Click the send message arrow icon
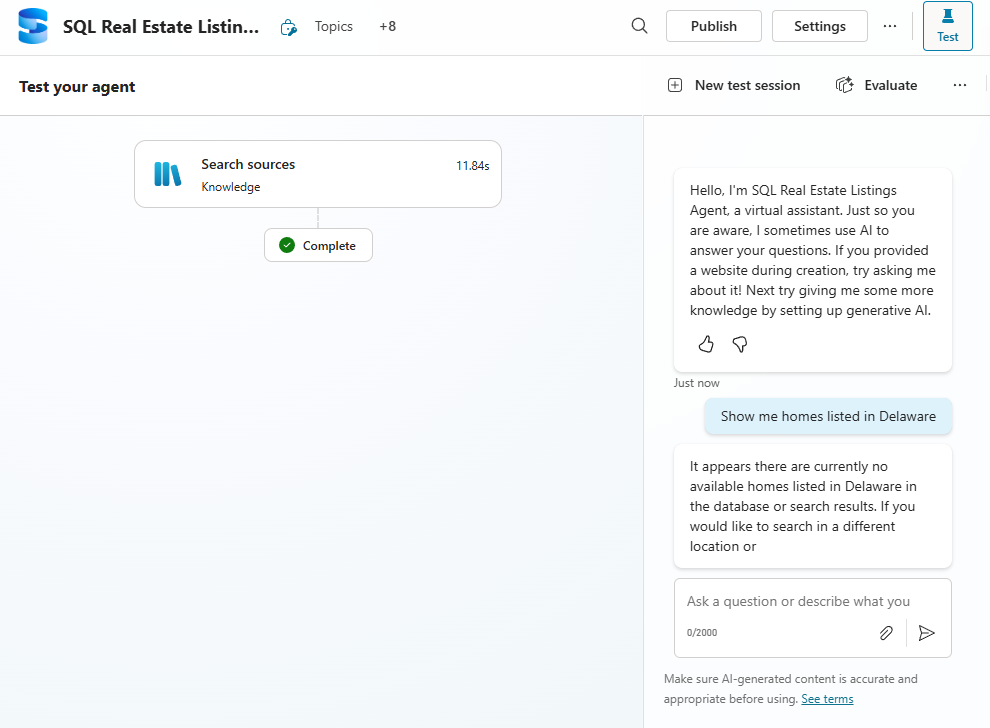The image size is (990, 728). point(927,632)
